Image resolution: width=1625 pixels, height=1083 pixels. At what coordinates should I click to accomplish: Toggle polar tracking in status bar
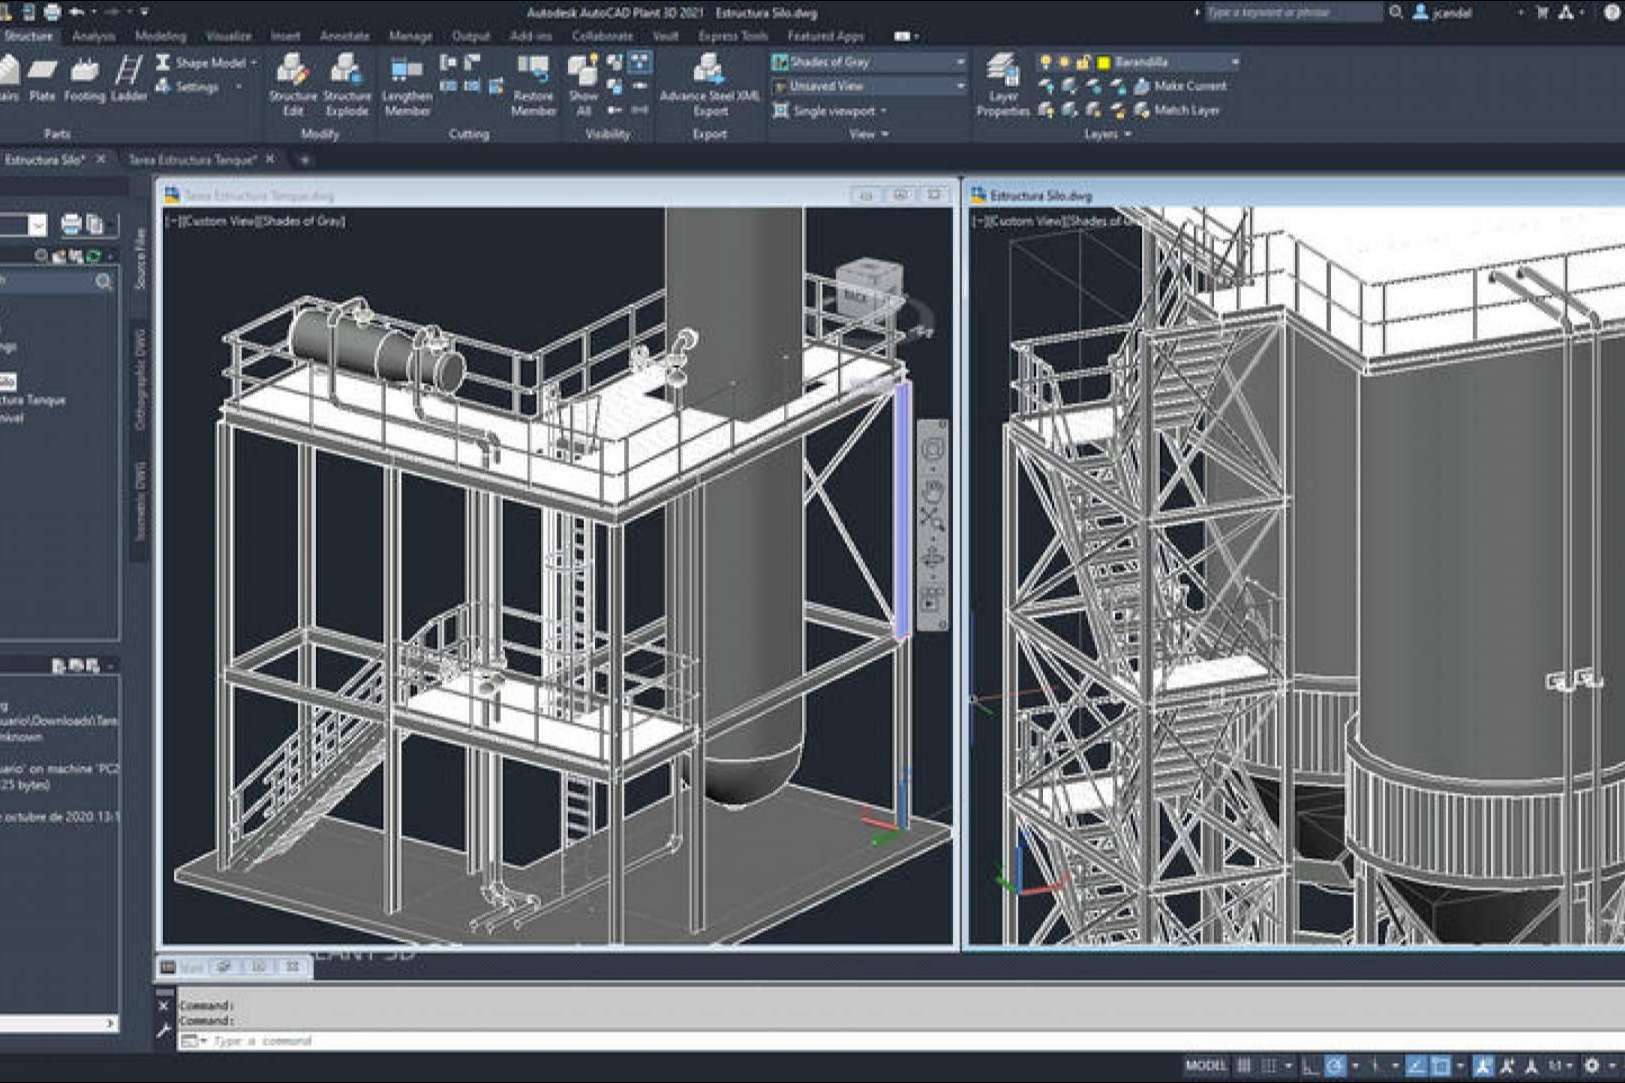point(1335,1066)
